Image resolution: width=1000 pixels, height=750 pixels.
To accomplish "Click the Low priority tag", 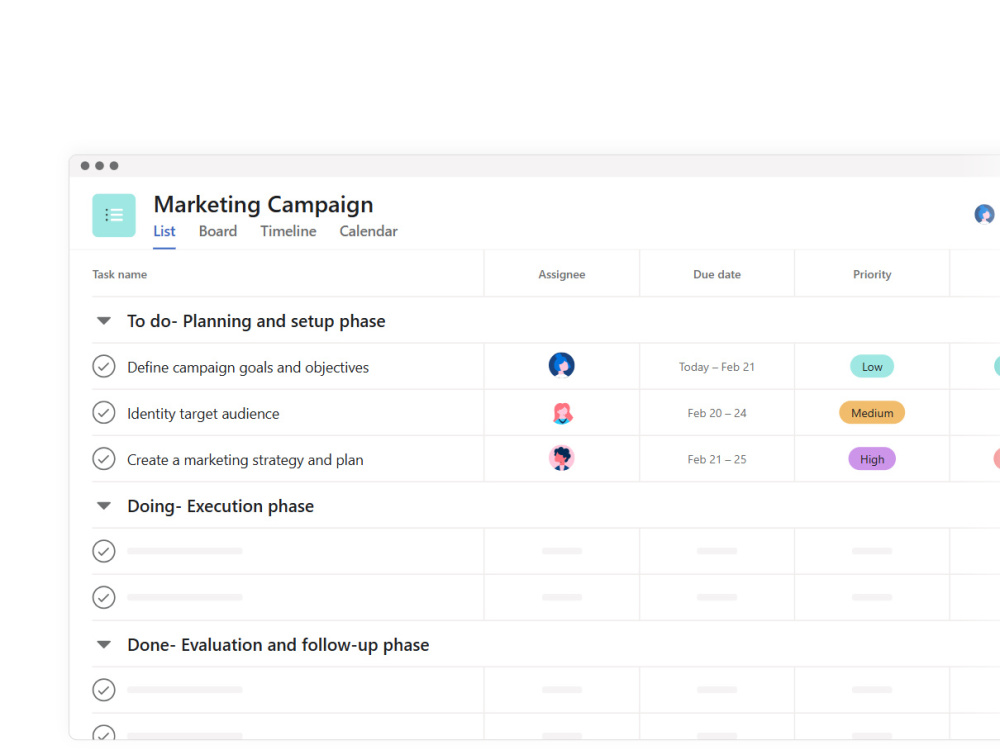I will pyautogui.click(x=872, y=367).
